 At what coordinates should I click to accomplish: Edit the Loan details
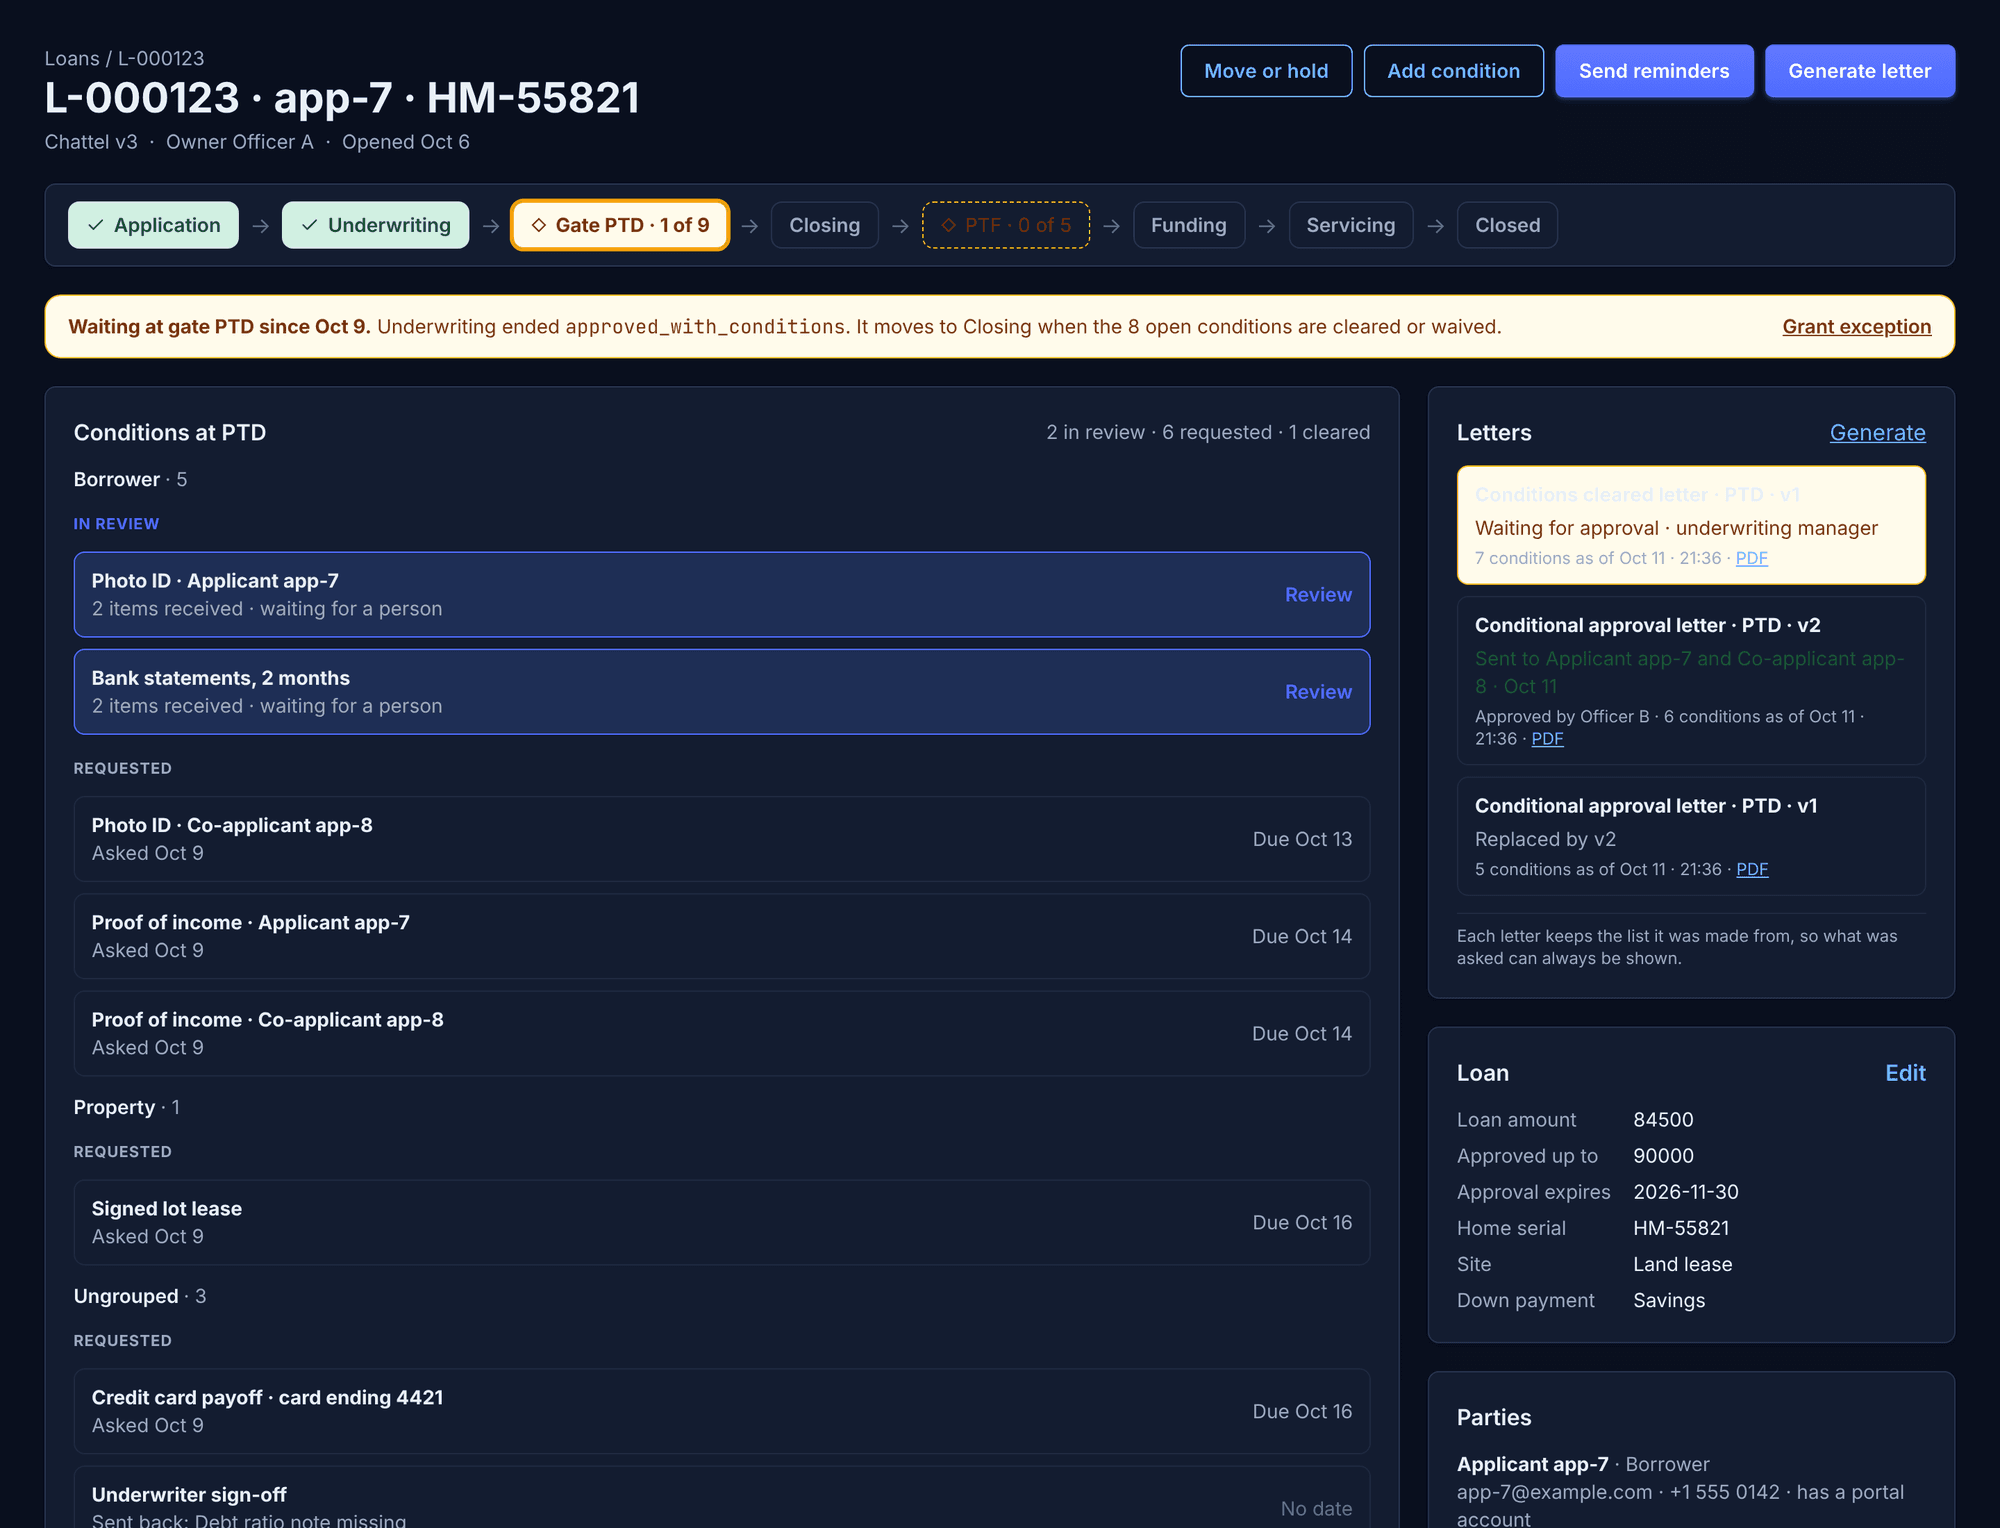[1905, 1073]
